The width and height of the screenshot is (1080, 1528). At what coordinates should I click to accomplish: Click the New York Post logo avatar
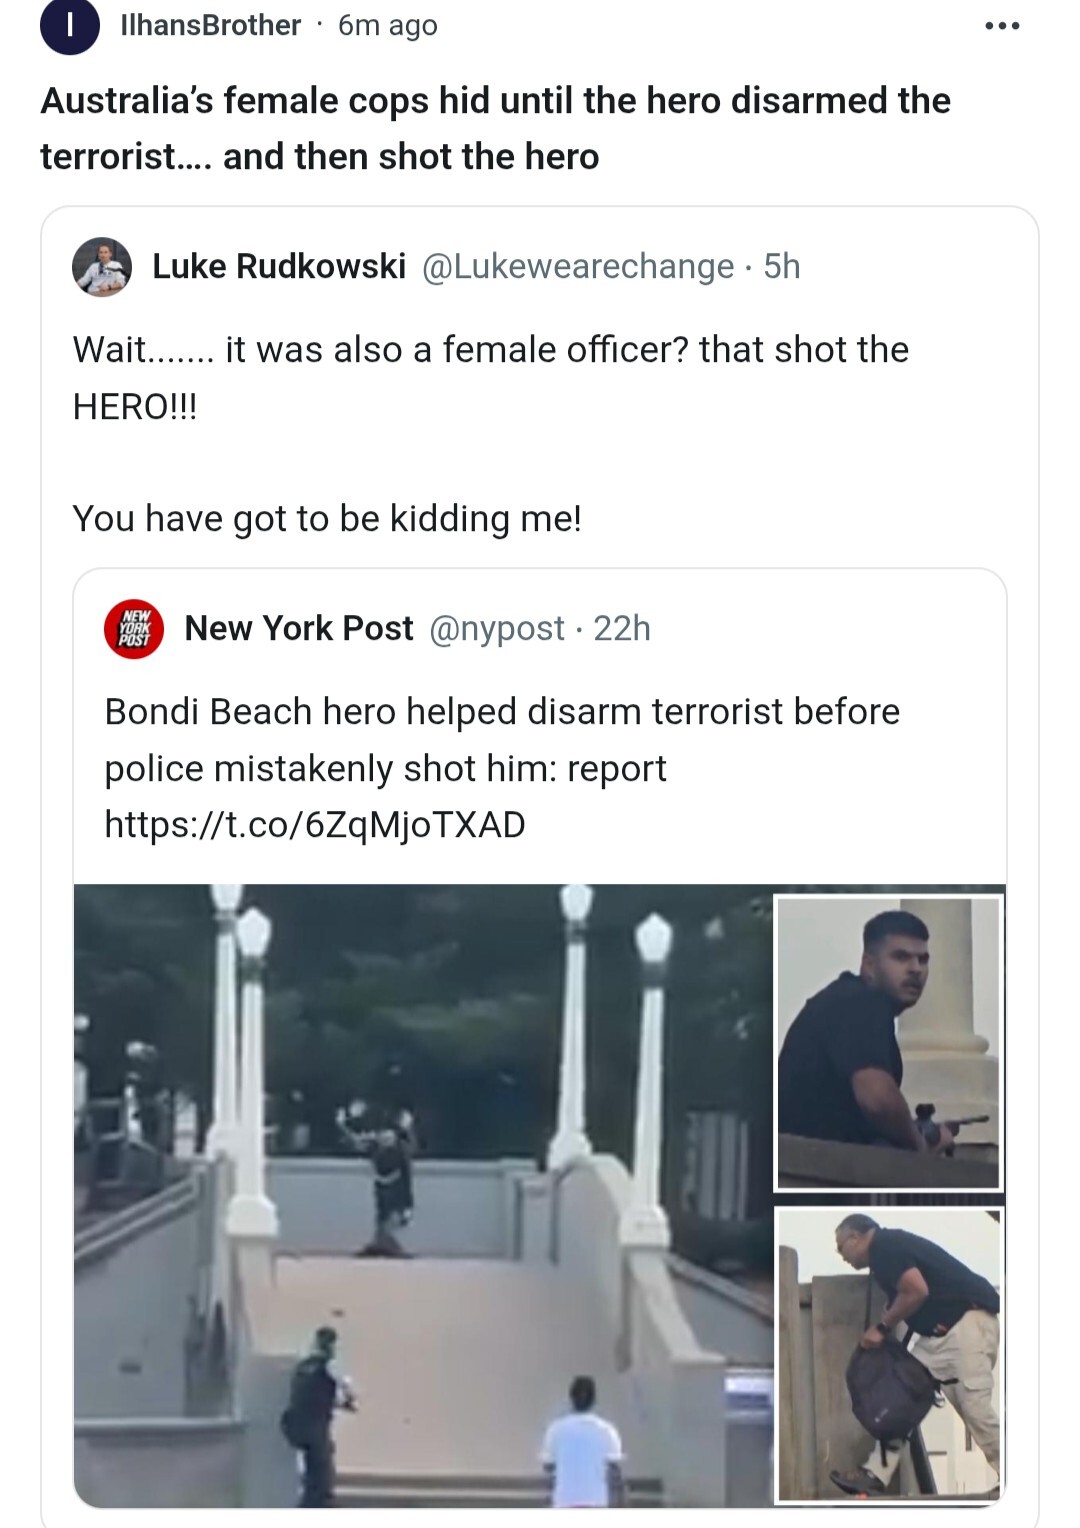[134, 629]
